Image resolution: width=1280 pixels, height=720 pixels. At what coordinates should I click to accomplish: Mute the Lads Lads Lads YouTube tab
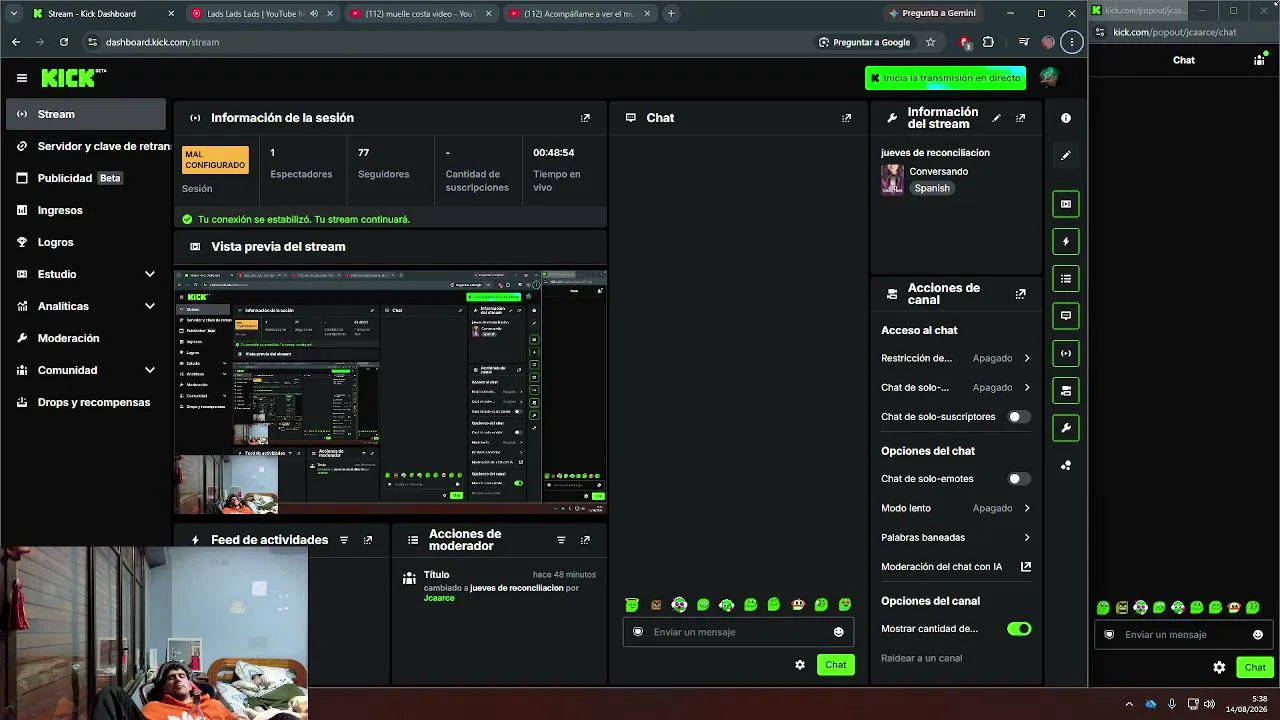tap(314, 14)
